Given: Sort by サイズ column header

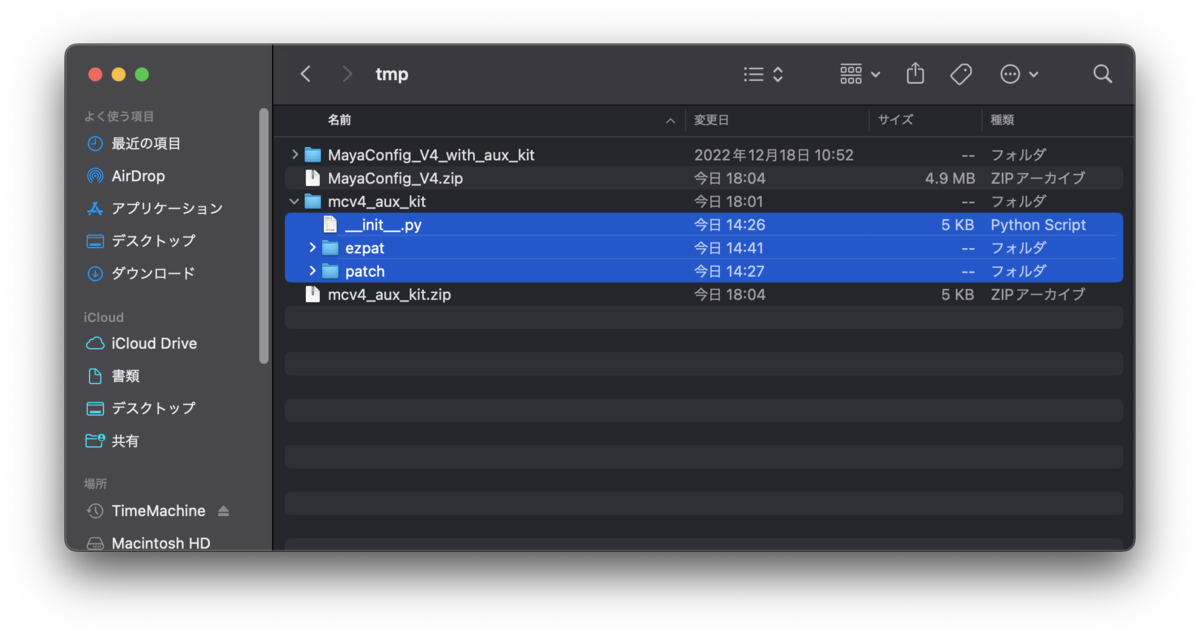Looking at the screenshot, I should (896, 120).
